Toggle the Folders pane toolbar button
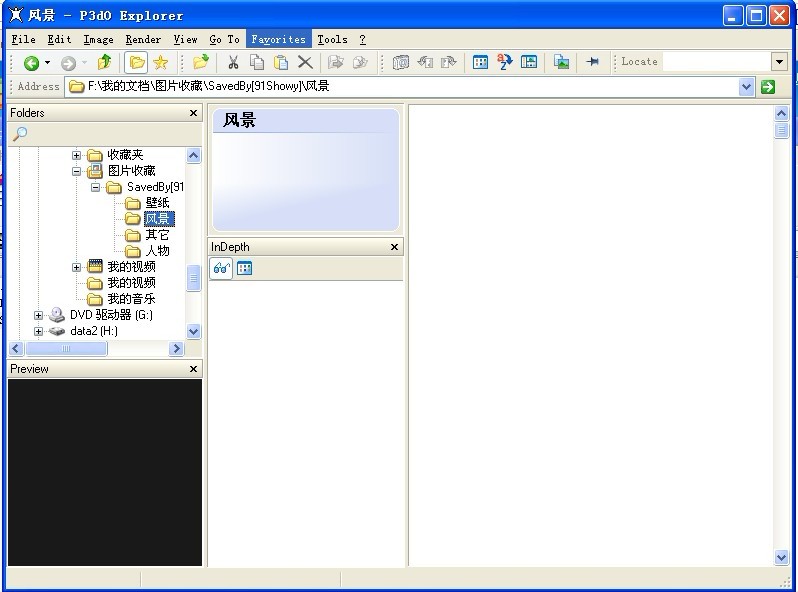798x592 pixels. (136, 63)
